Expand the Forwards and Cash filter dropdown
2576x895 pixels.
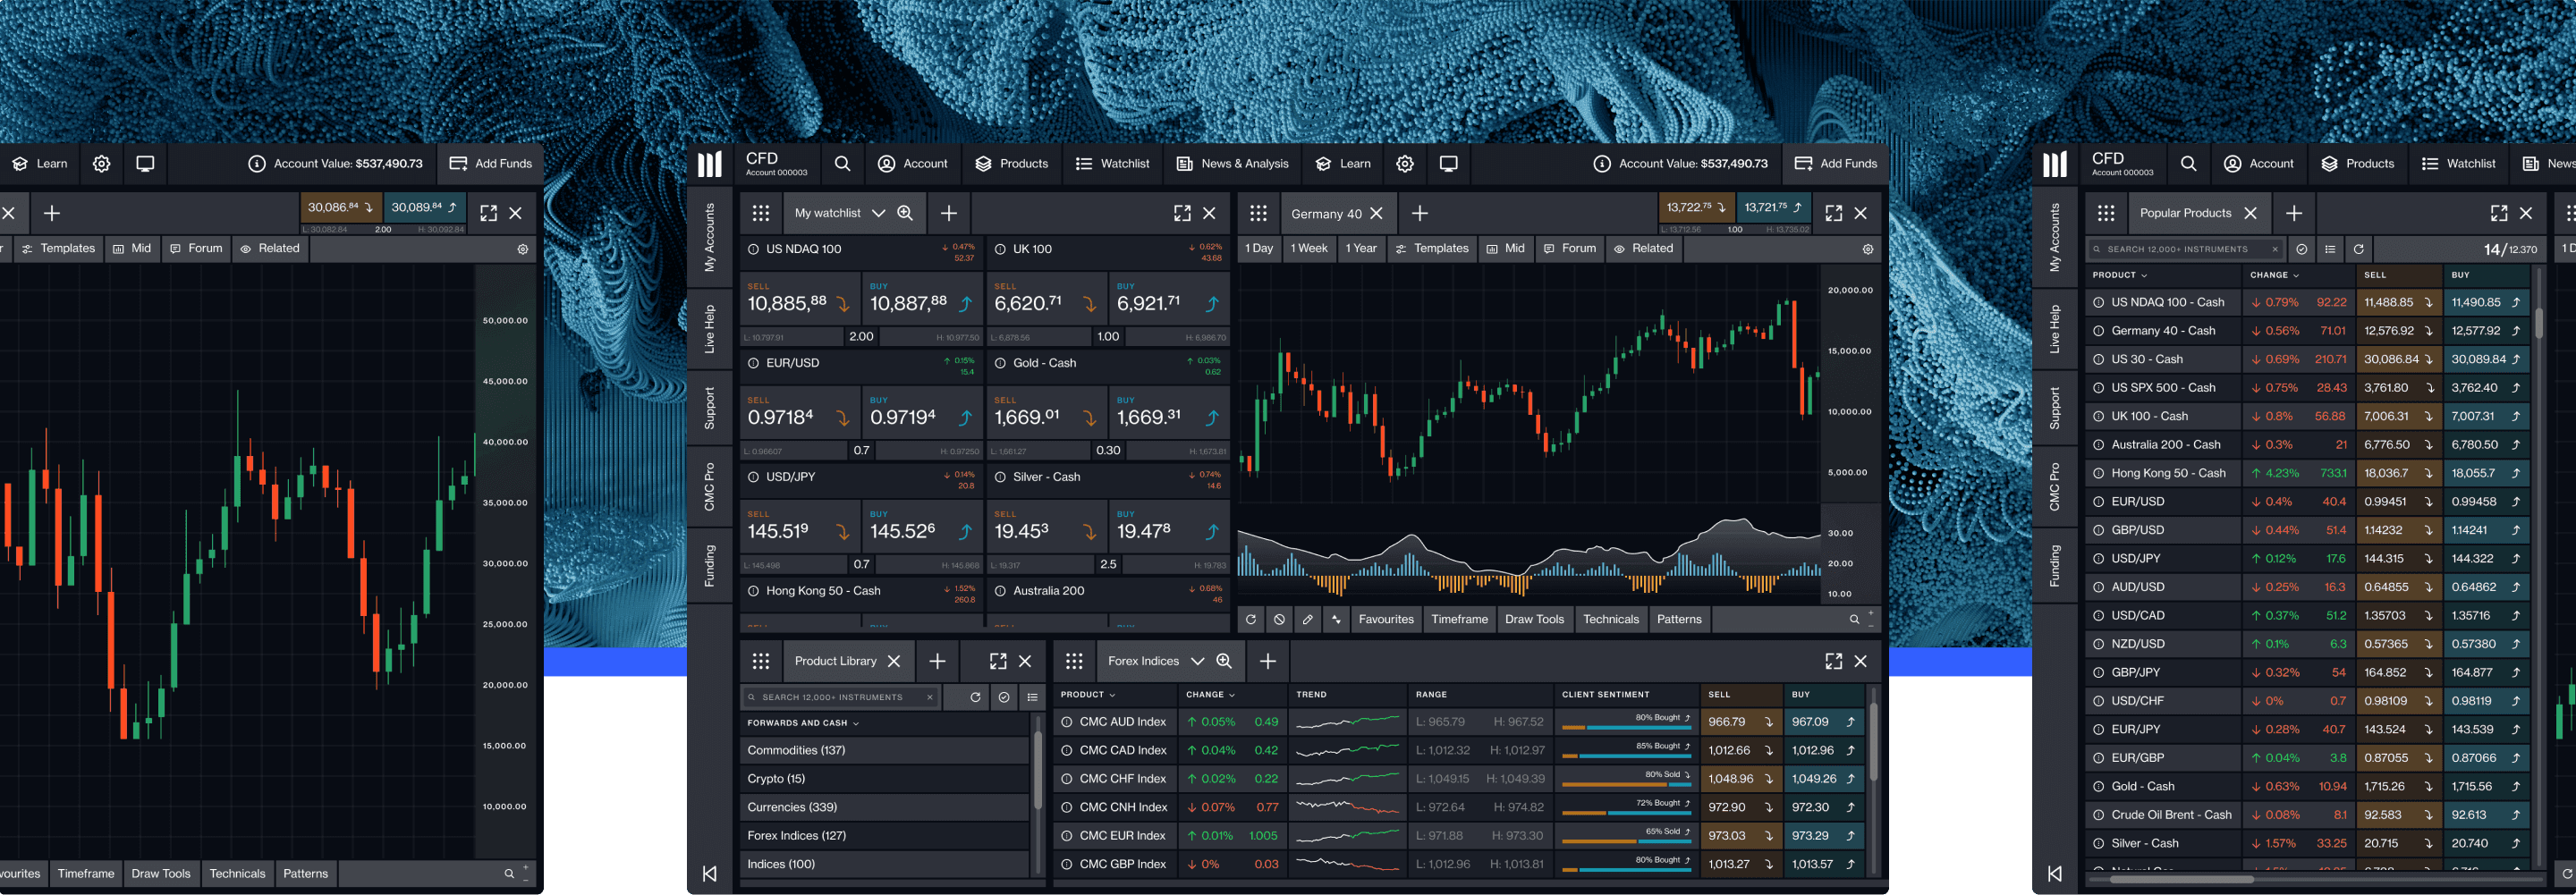(x=856, y=723)
